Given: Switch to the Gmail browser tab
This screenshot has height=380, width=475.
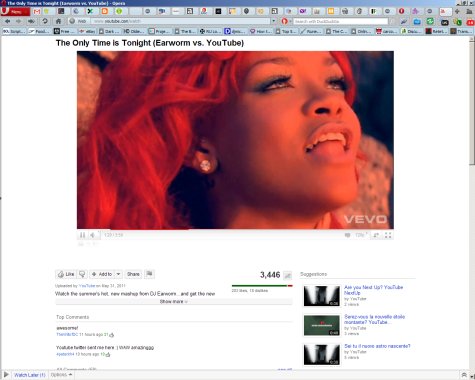Looking at the screenshot, I should (37, 12).
